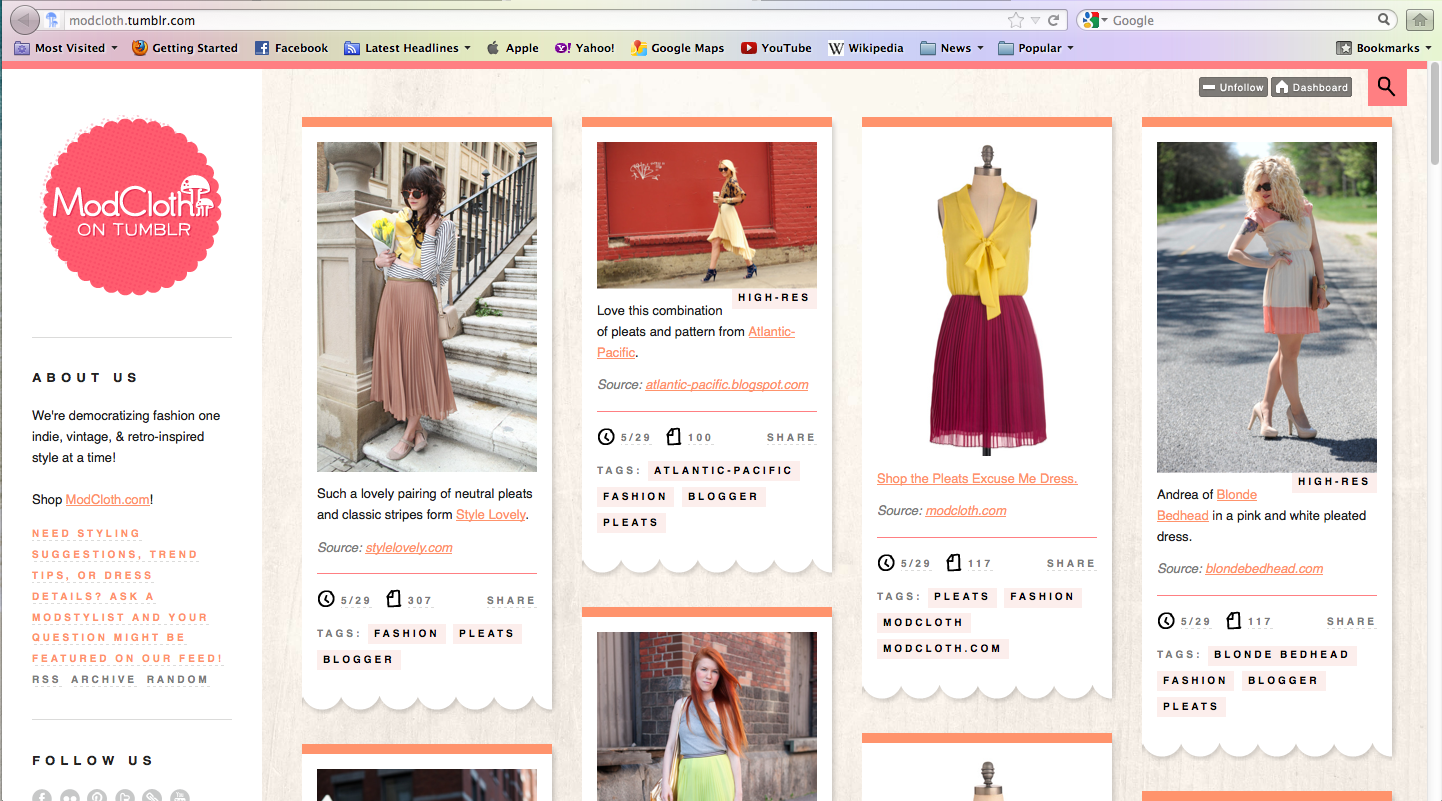Click Shop the Pleats Excuse Me Dress

click(977, 479)
